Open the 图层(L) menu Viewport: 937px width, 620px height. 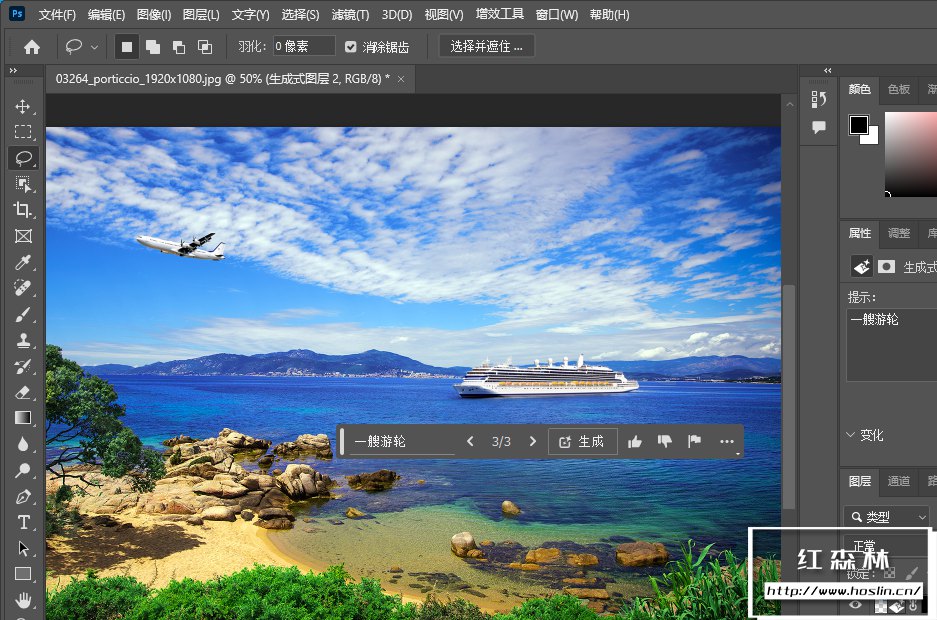[x=201, y=14]
